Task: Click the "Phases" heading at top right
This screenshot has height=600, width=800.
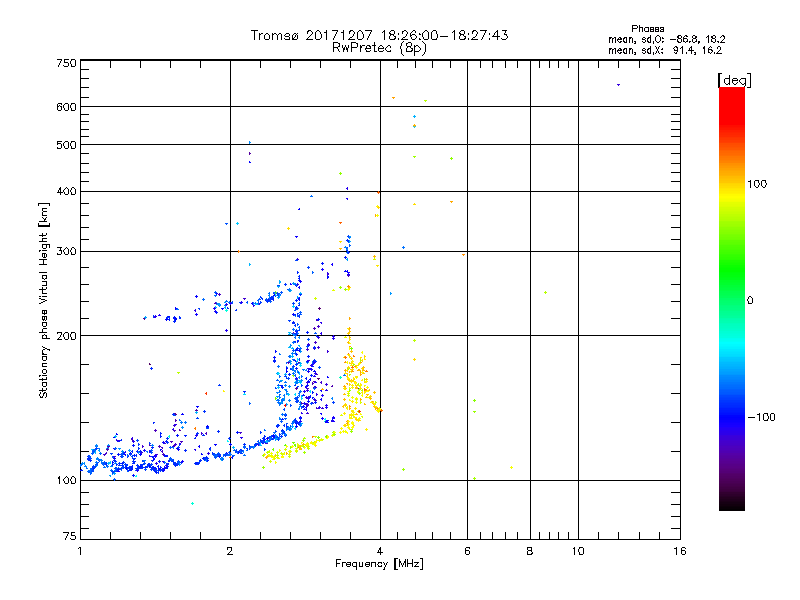Action: (647, 29)
